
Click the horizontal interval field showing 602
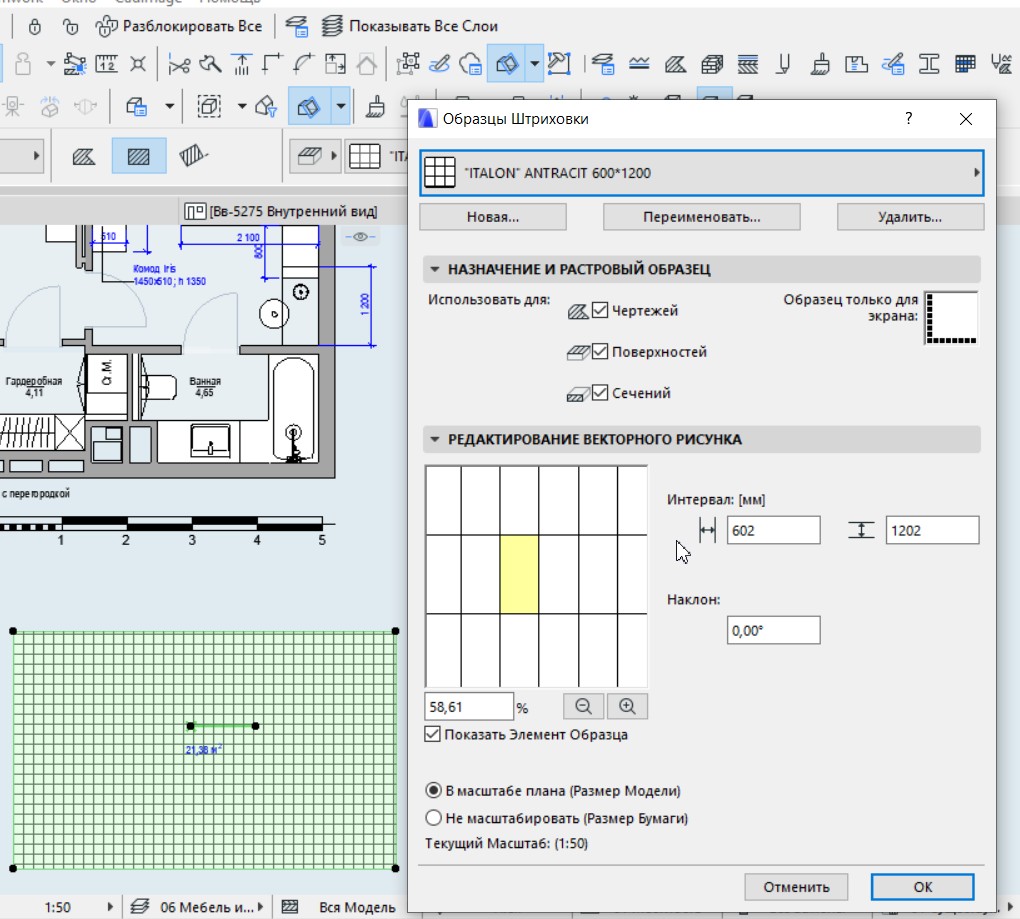(773, 531)
